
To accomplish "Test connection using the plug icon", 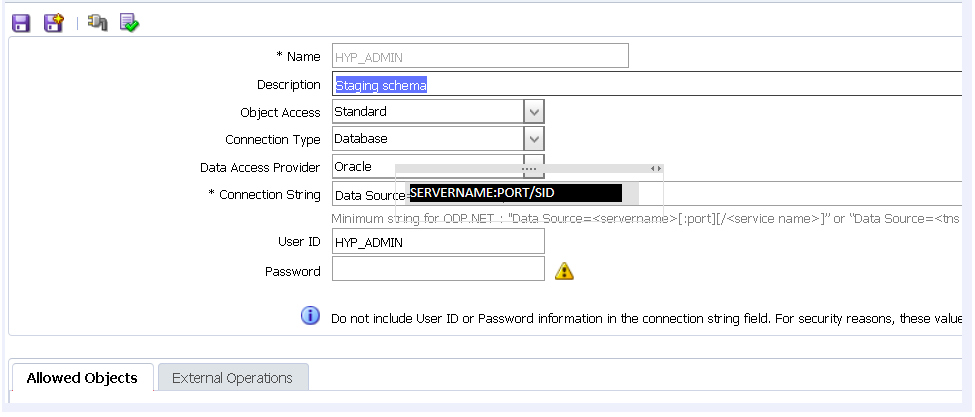I will click(x=97, y=21).
